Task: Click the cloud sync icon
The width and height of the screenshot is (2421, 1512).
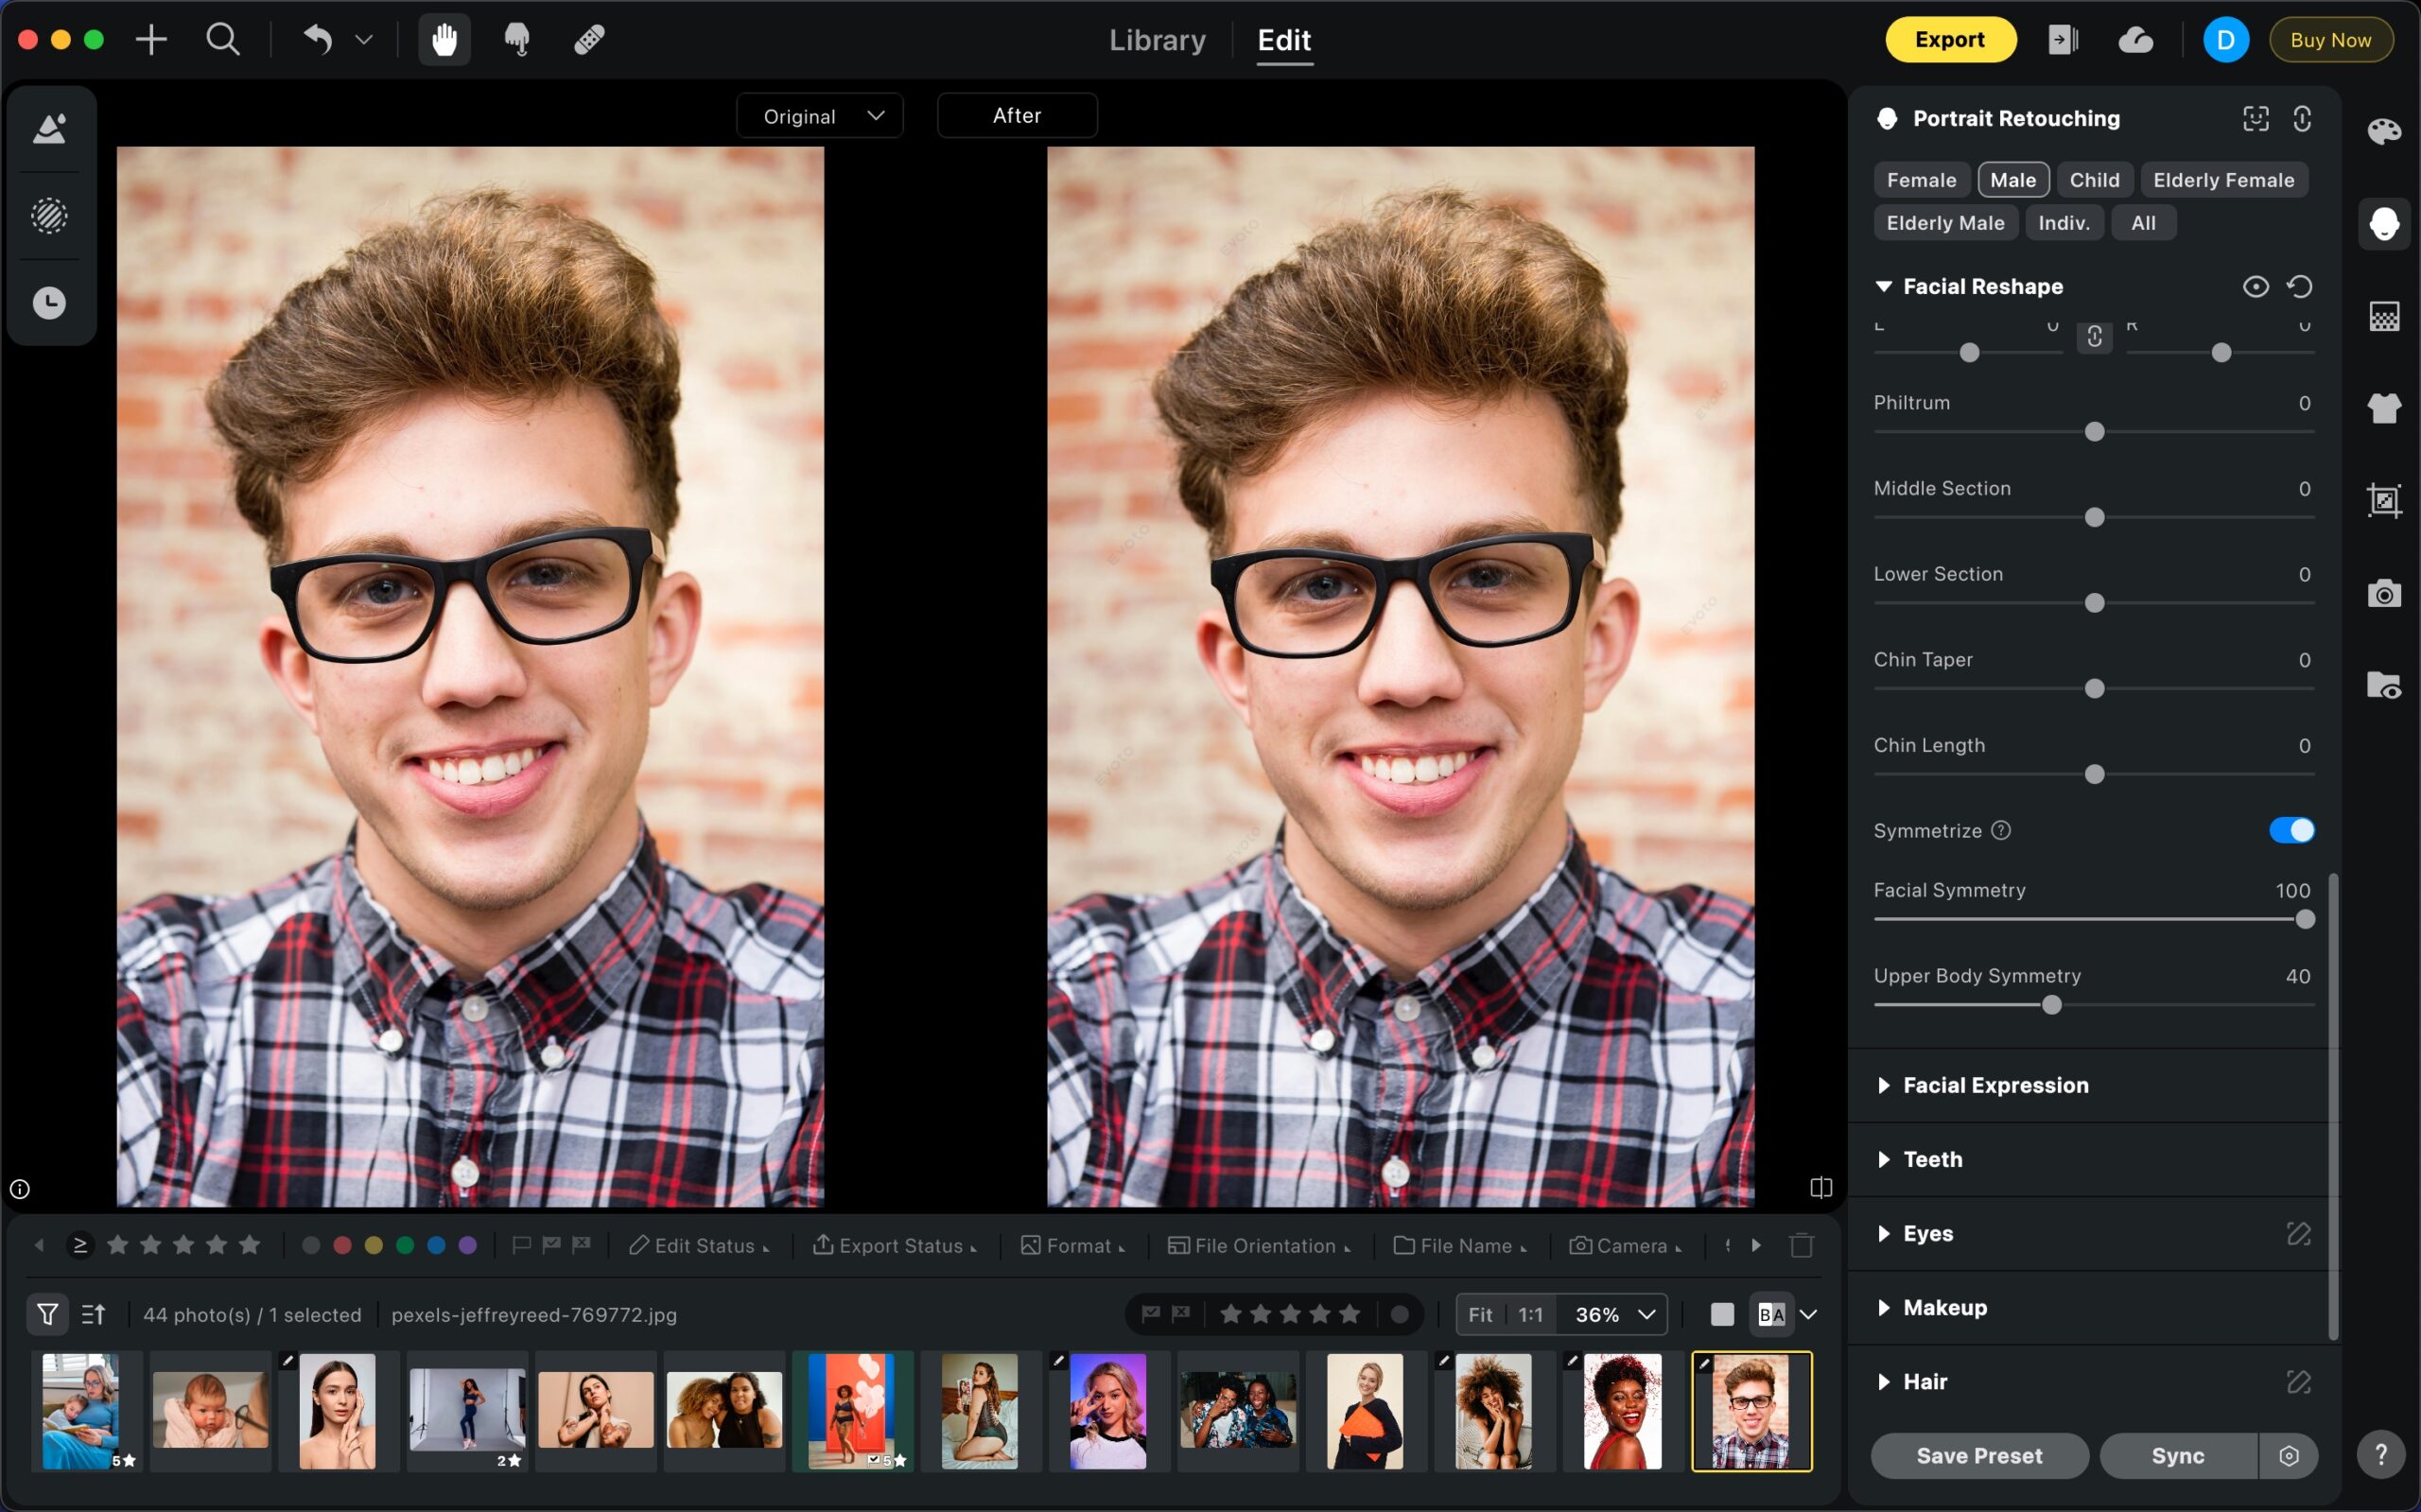Action: point(2135,40)
